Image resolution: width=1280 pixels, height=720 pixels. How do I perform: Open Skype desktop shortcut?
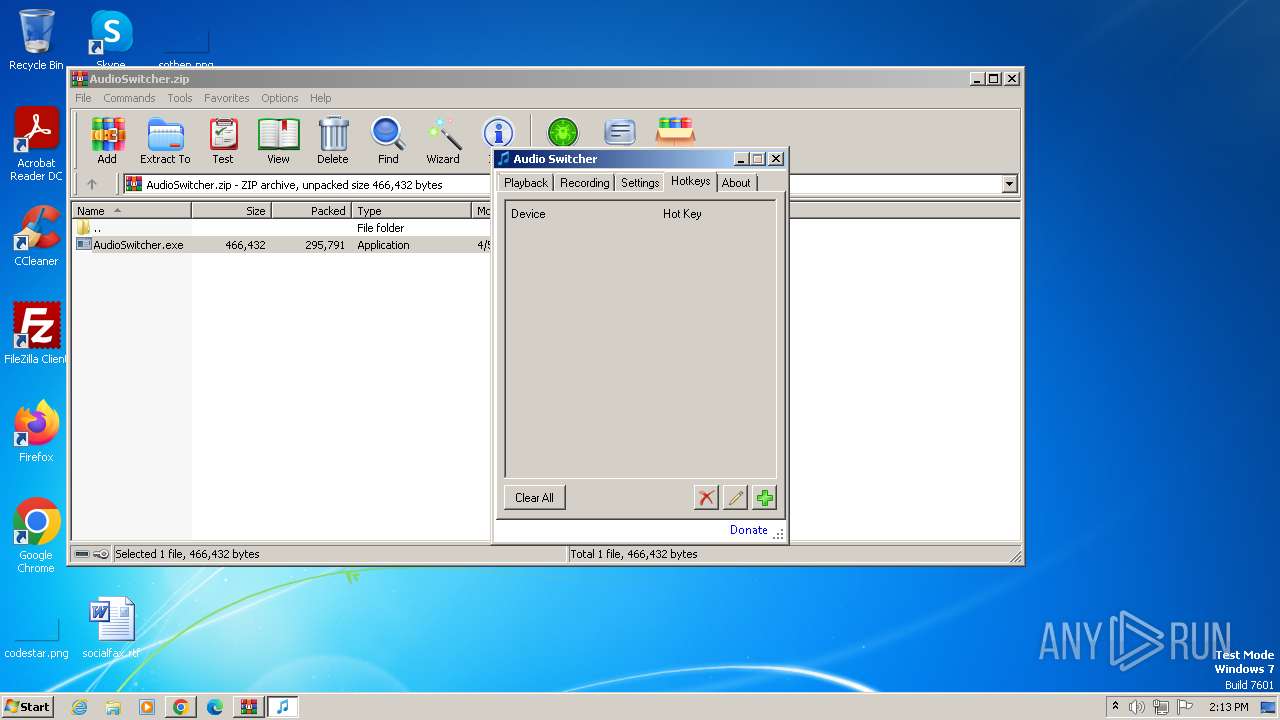111,40
